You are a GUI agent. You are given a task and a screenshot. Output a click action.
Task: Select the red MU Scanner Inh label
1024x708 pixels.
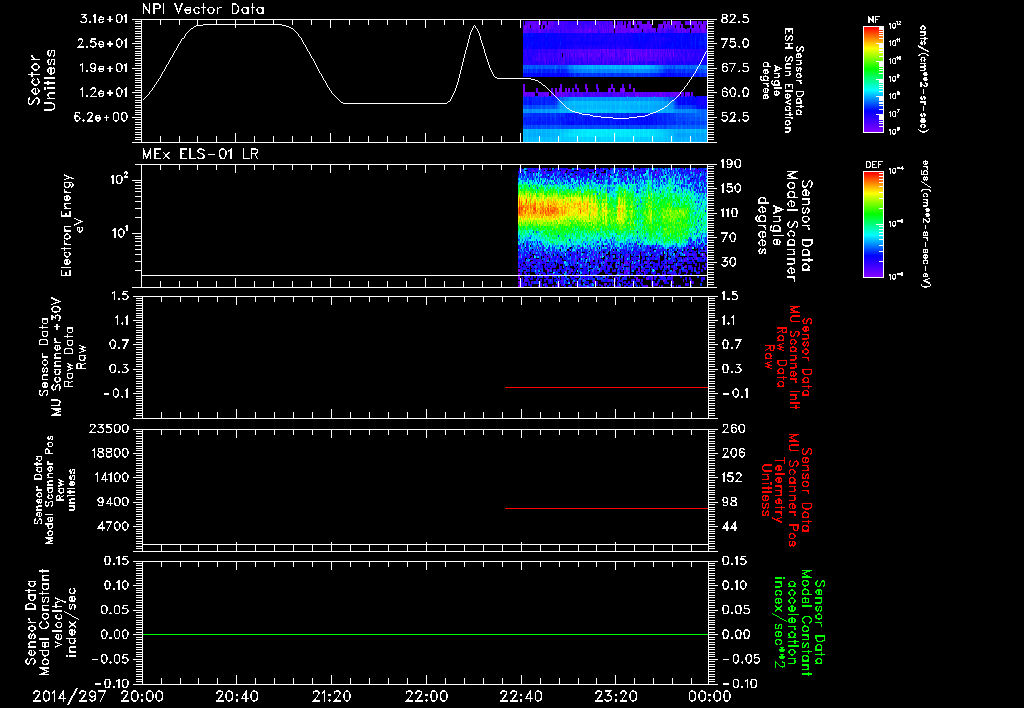click(789, 357)
